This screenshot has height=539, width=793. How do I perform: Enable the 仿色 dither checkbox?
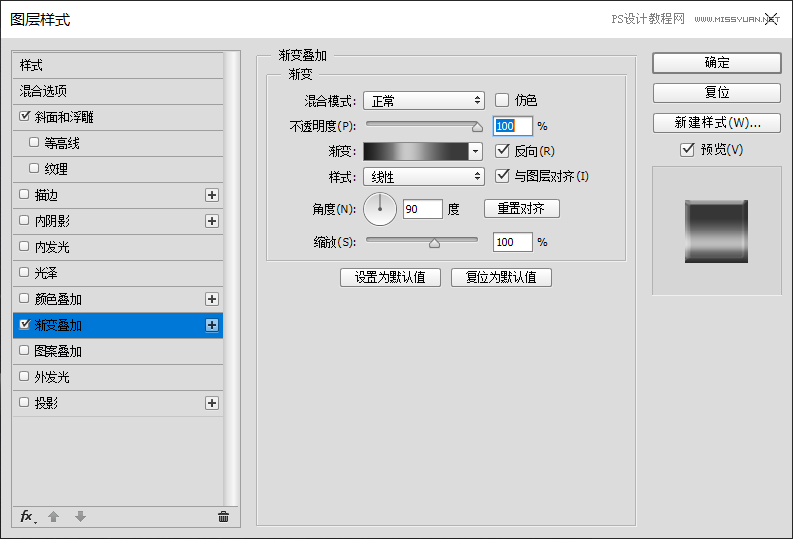pos(502,100)
